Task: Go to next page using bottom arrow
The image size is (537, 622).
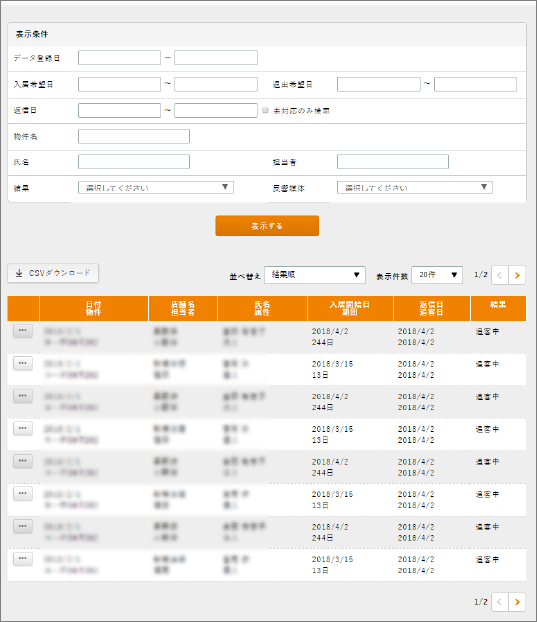Action: click(x=517, y=602)
